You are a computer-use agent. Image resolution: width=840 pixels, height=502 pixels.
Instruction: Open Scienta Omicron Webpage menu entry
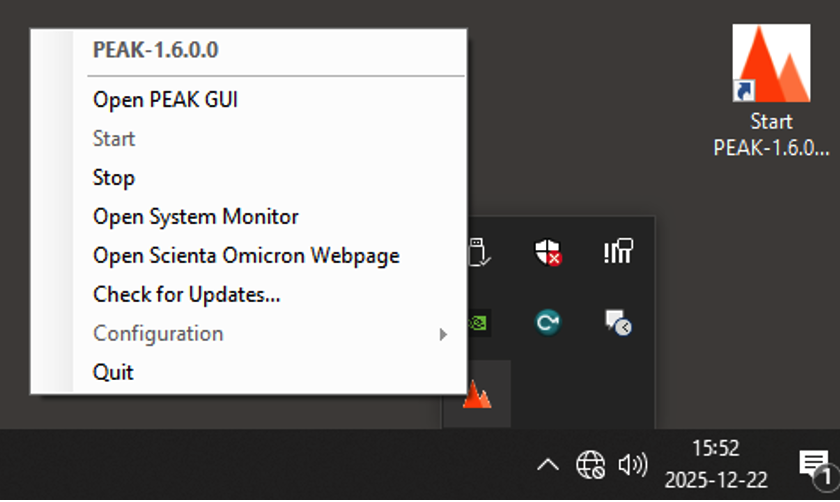click(x=246, y=256)
